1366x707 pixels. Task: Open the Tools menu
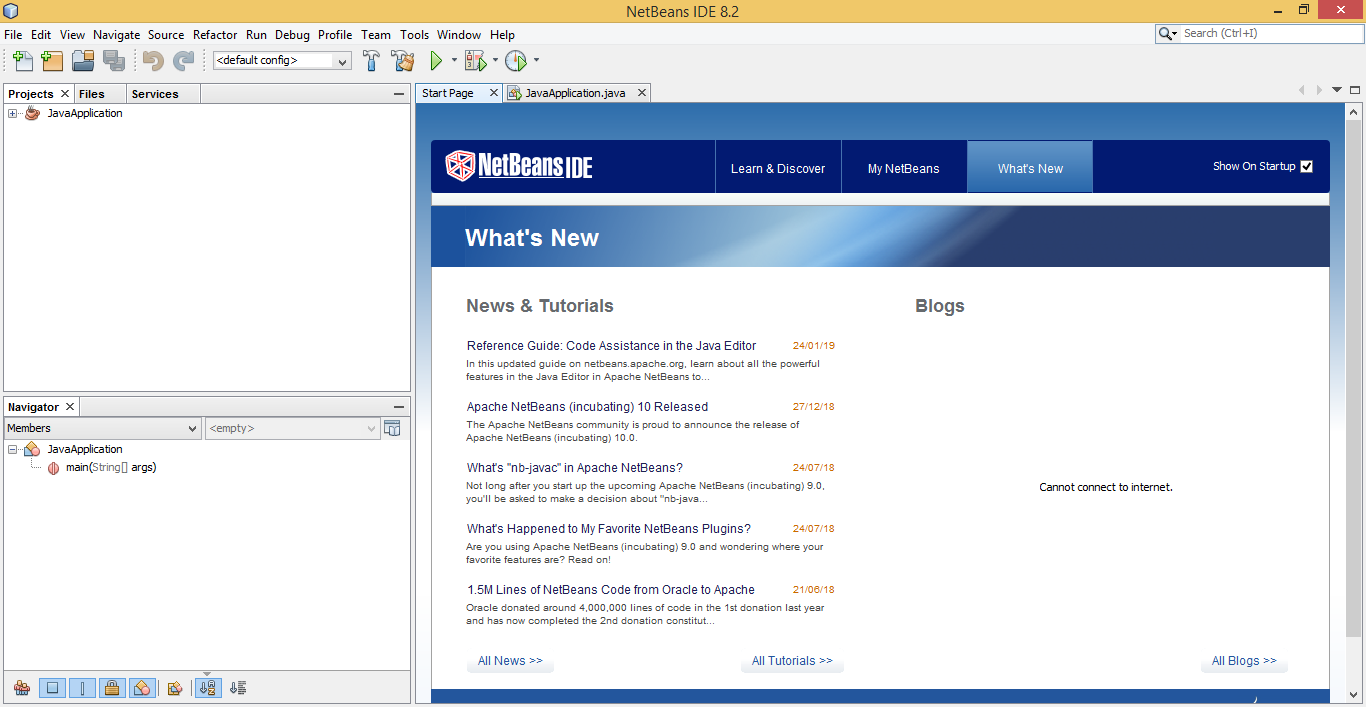pos(414,34)
